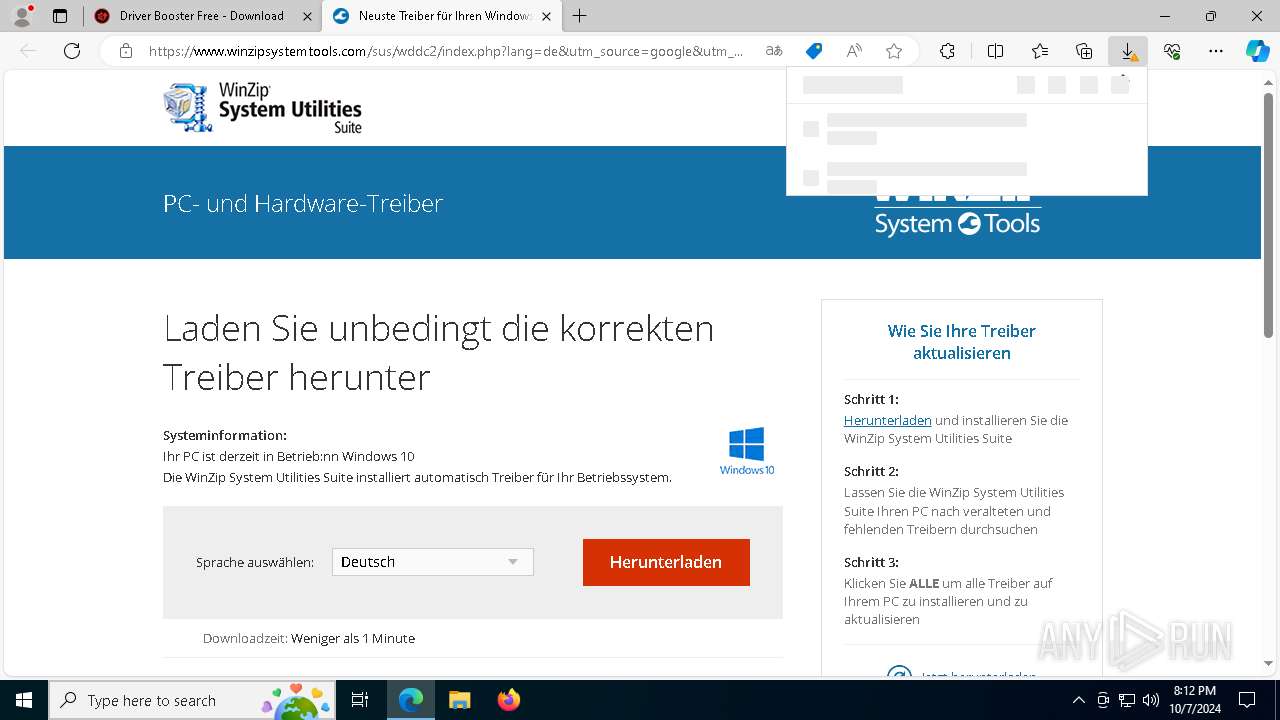Image resolution: width=1280 pixels, height=720 pixels.
Task: Open the Edge profile icon
Action: pyautogui.click(x=22, y=16)
